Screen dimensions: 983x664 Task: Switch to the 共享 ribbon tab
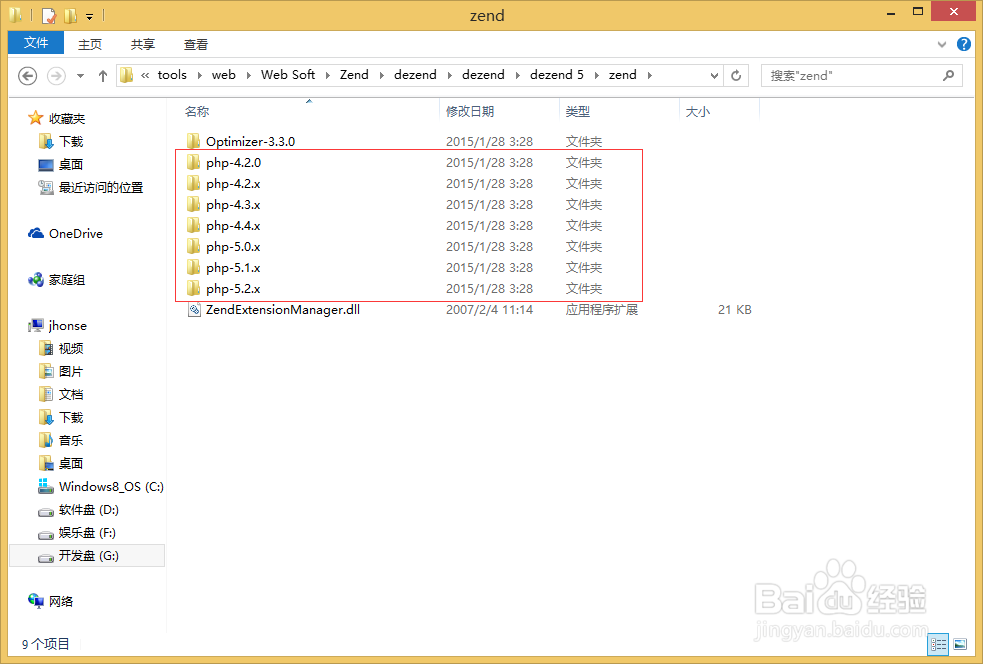(143, 45)
